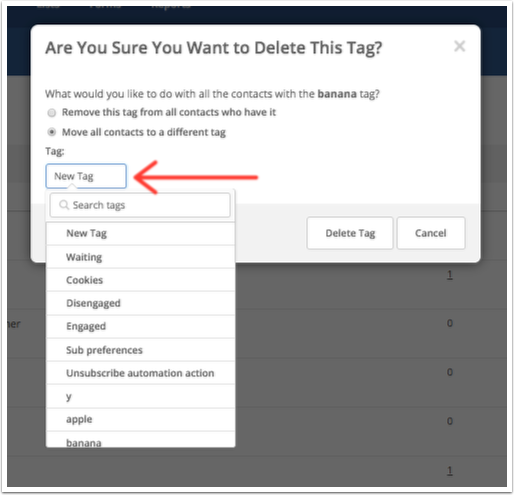Open the bottom row count 1 link
514x495 pixels.
coord(450,471)
